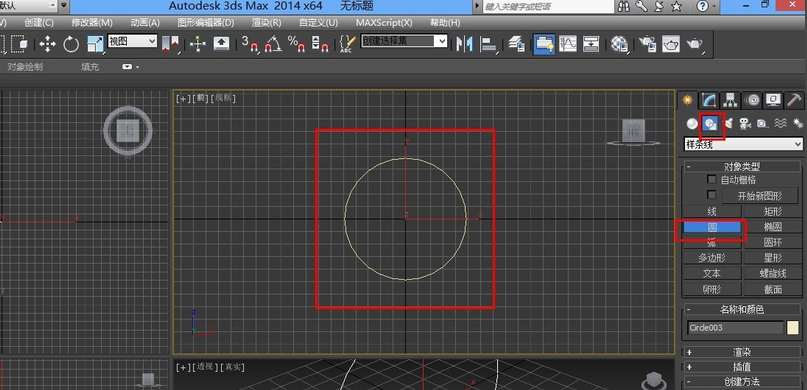Image resolution: width=807 pixels, height=390 pixels.
Task: Open the 创建选择集 dropdown
Action: 404,41
